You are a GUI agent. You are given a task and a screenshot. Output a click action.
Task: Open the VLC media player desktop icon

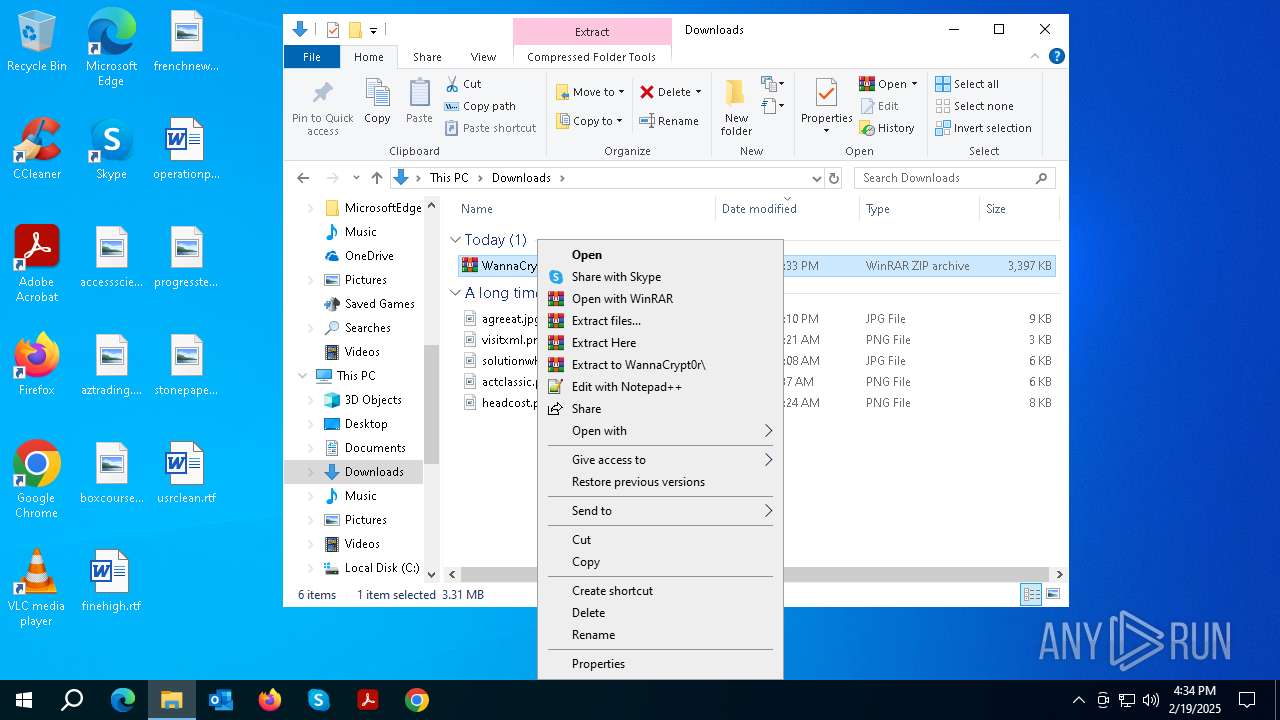click(37, 588)
